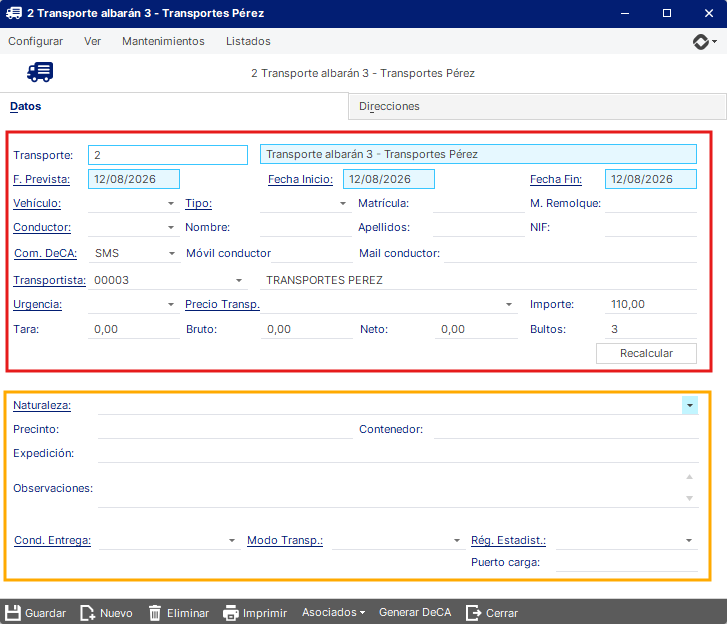Click the Fecha Fin date field
Viewport: 727px width, 624px height.
(x=650, y=179)
